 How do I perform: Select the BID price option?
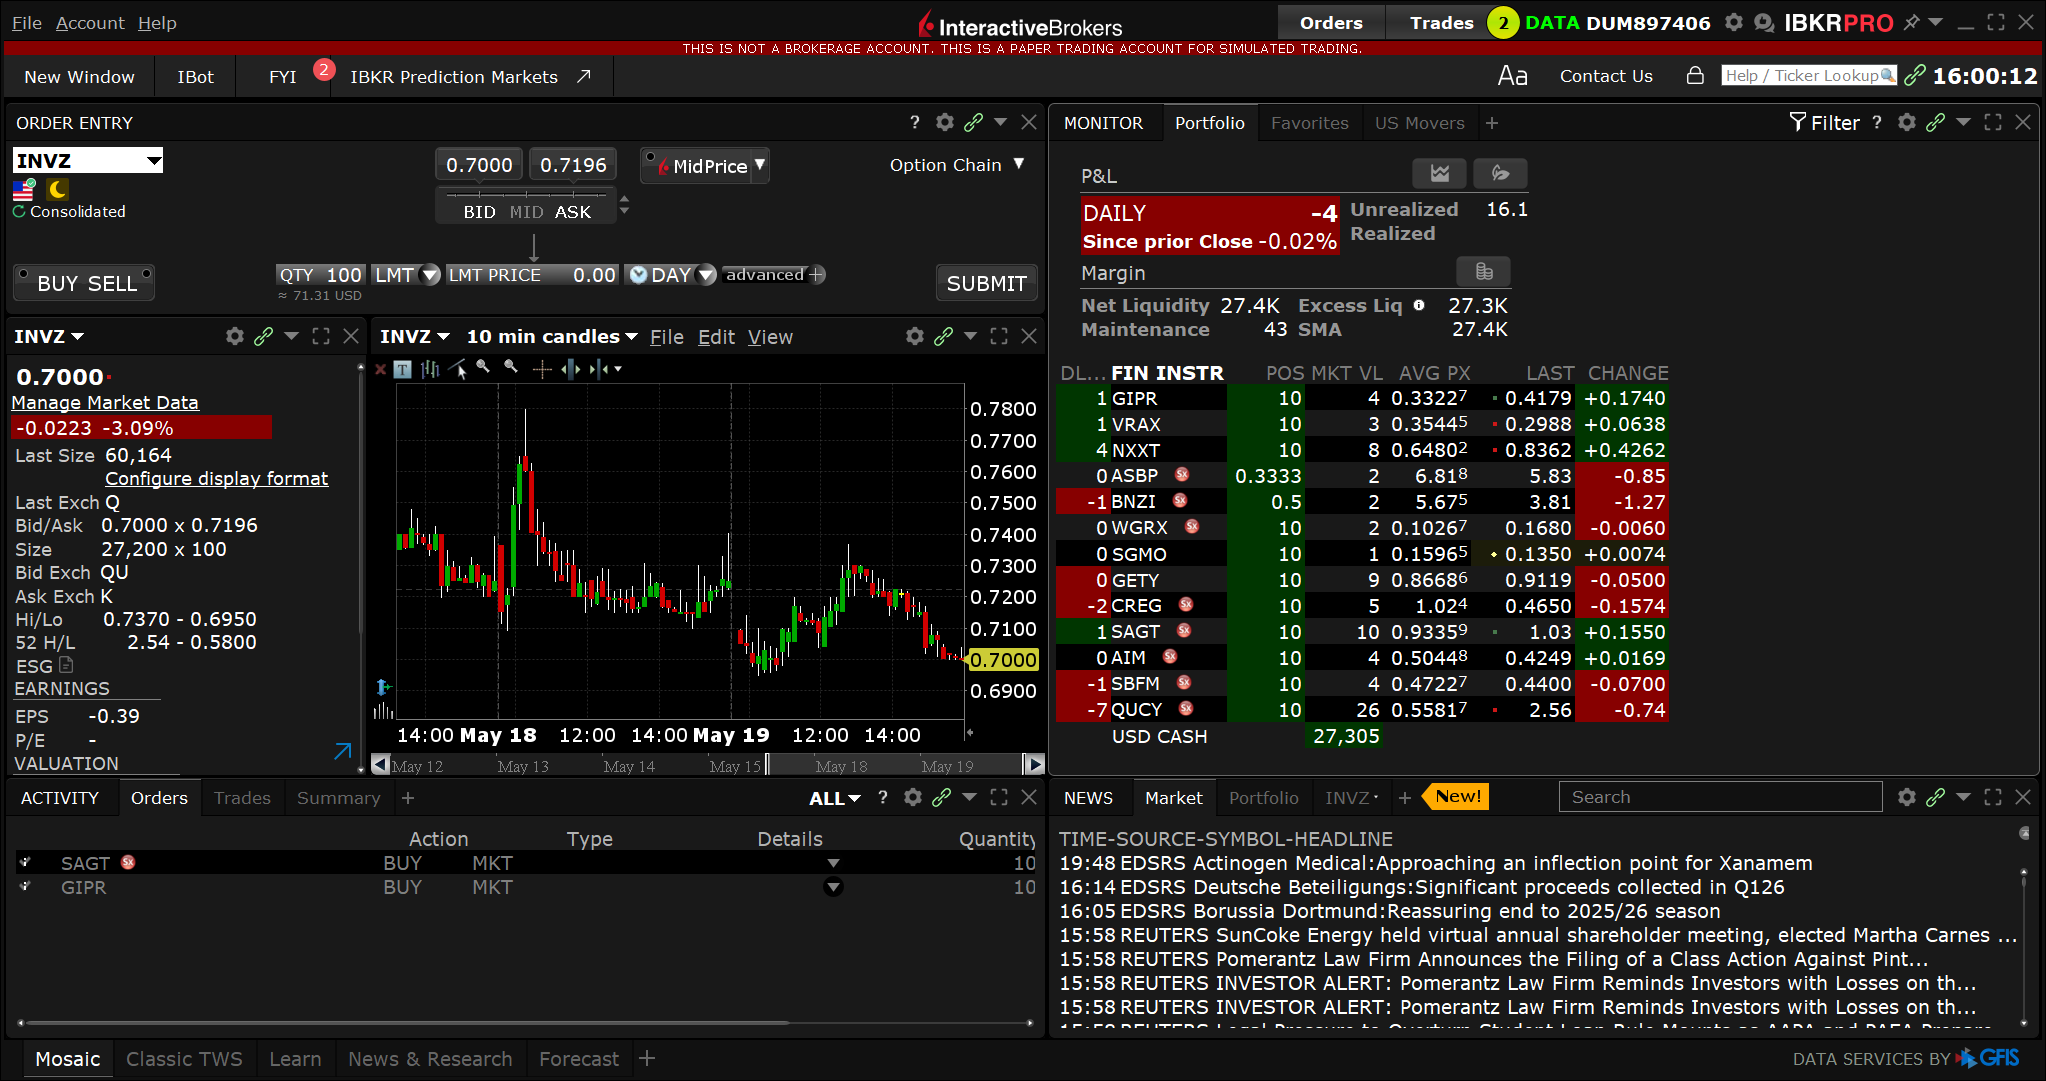(479, 212)
